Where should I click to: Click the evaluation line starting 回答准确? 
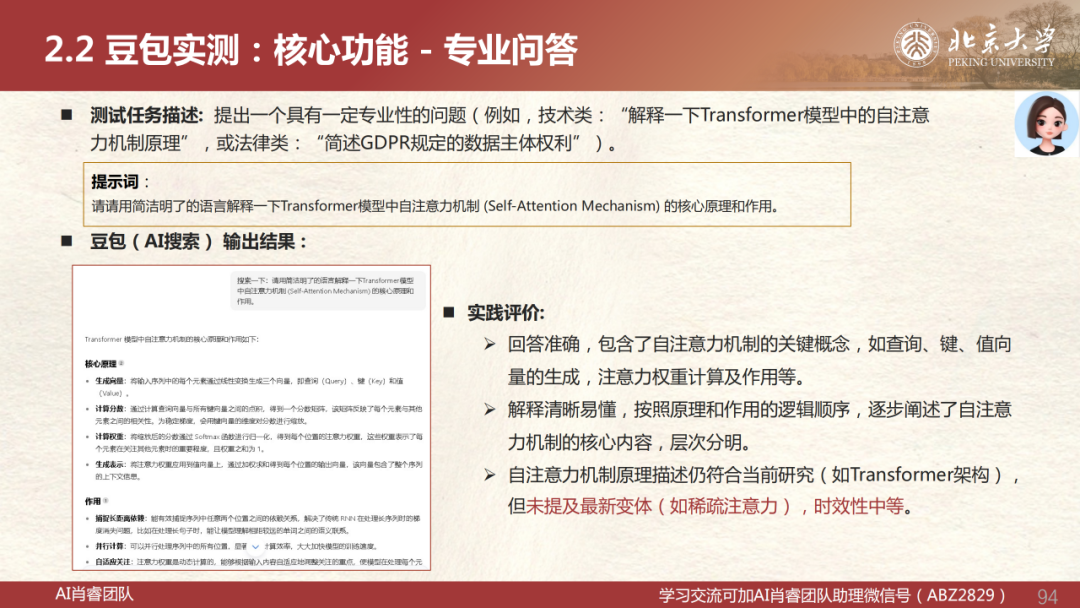[759, 360]
